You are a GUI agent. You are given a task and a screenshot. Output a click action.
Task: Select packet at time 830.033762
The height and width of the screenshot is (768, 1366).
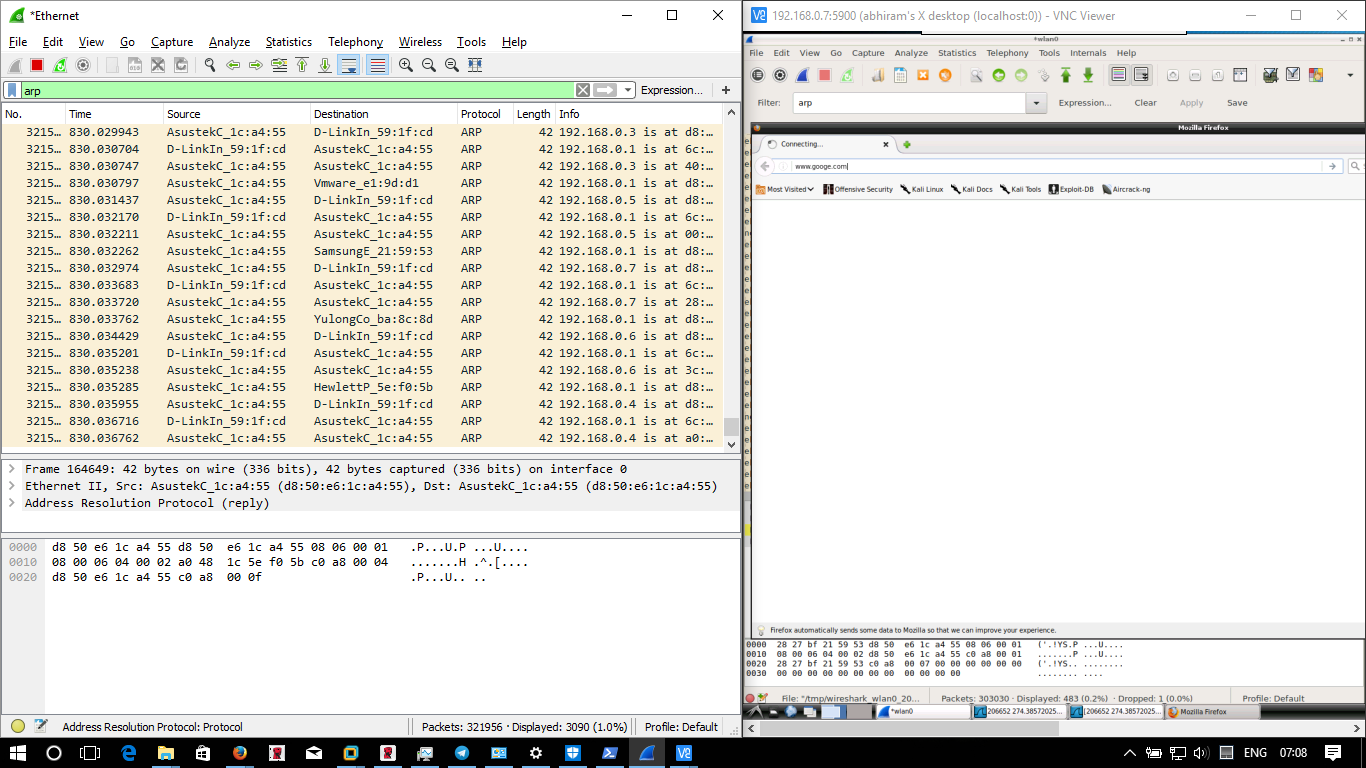(361, 319)
